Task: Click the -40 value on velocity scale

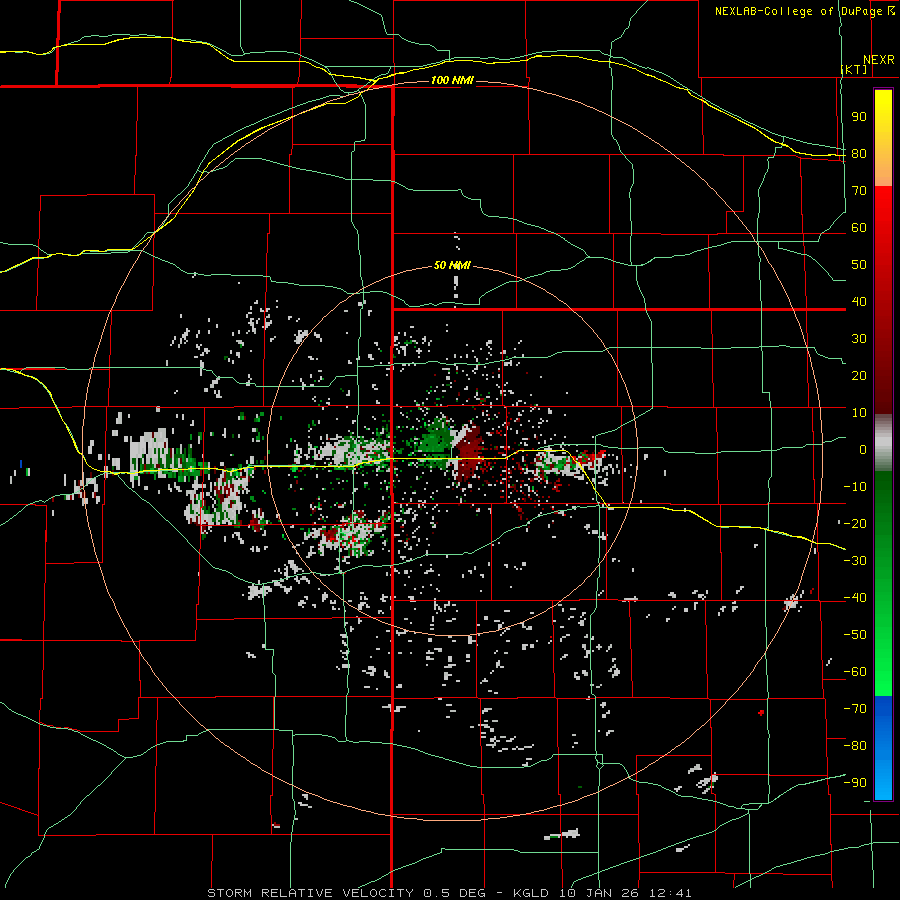Action: coord(855,598)
